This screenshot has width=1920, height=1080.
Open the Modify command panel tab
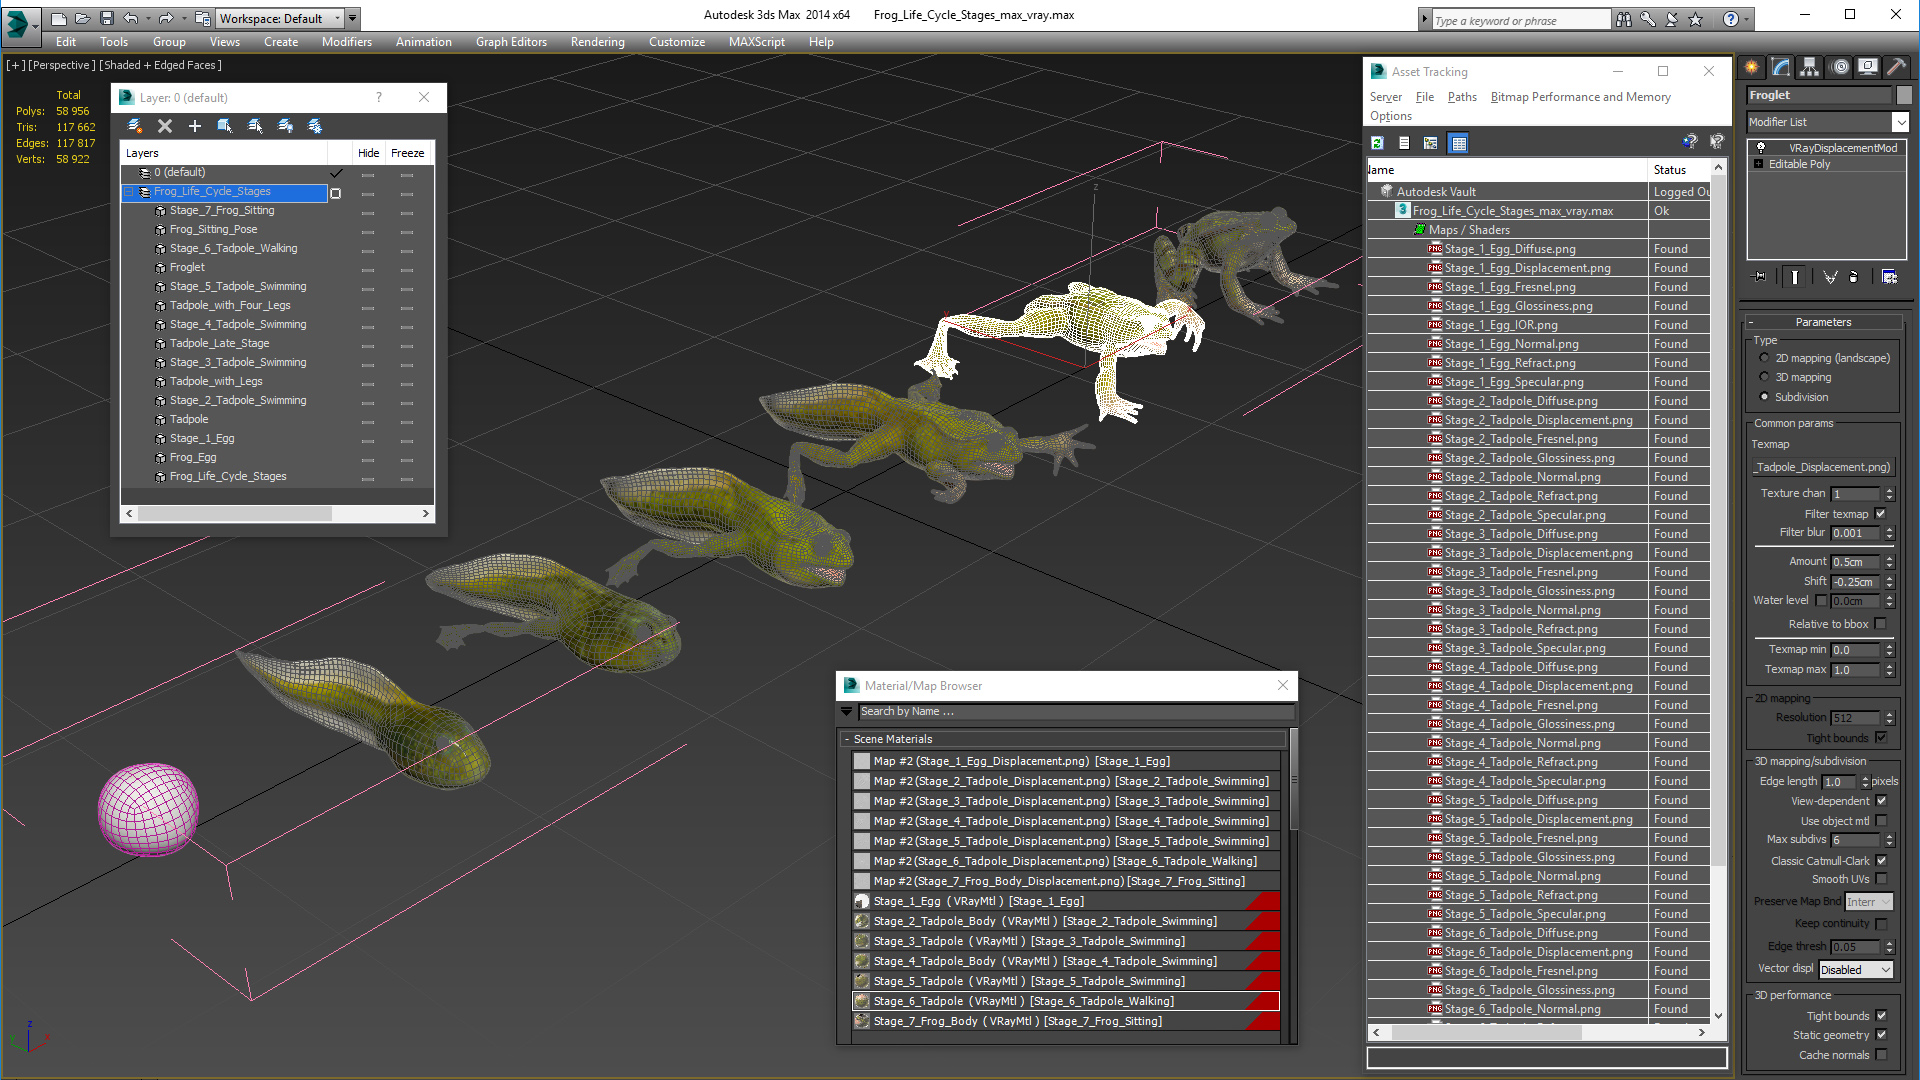[1781, 67]
